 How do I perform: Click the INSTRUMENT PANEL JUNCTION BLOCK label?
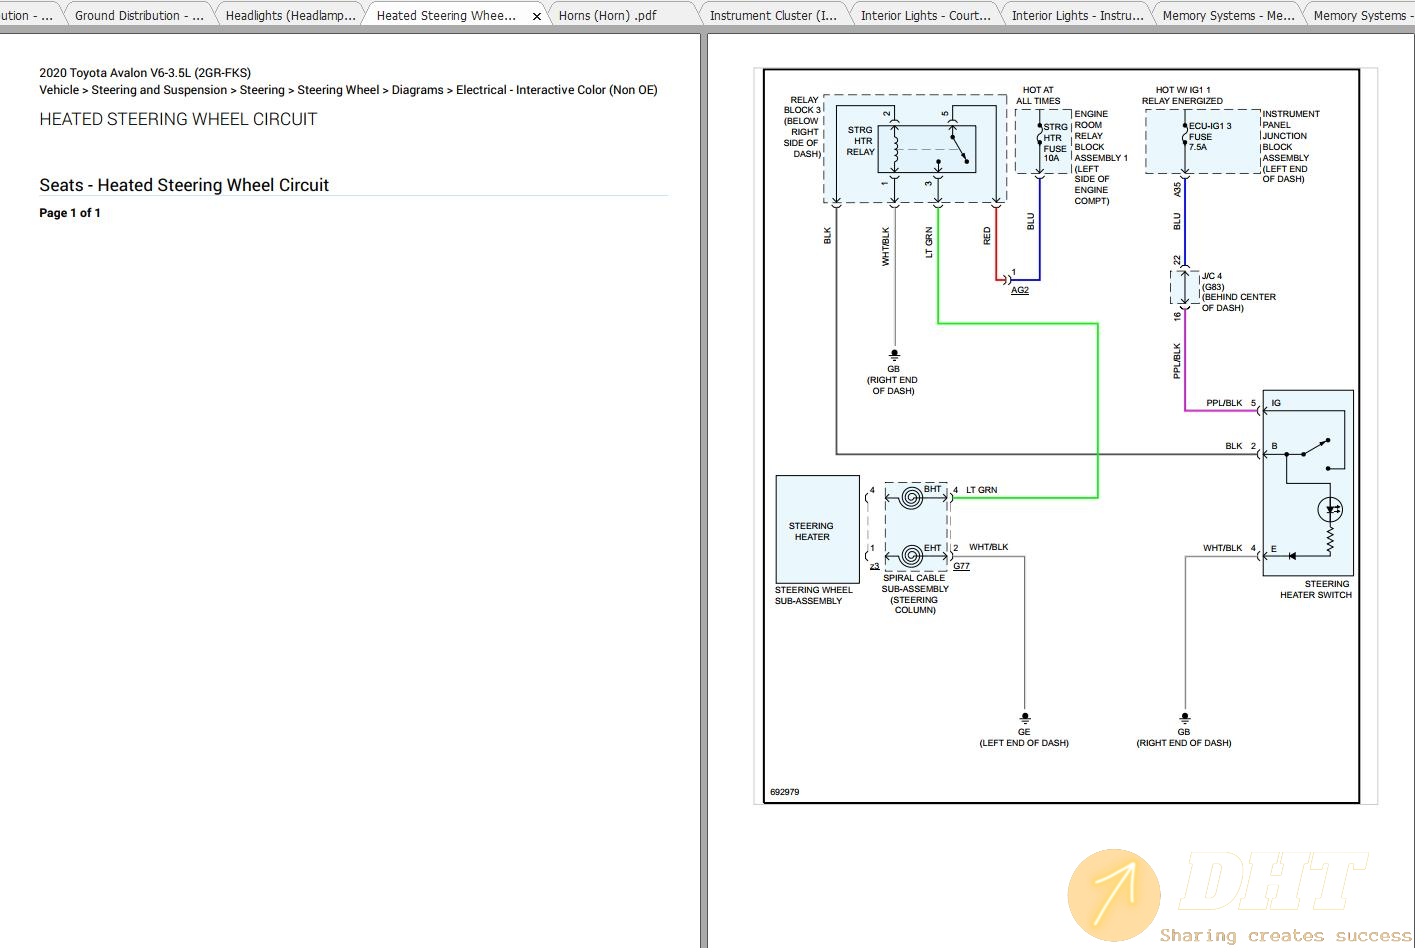tap(1291, 146)
